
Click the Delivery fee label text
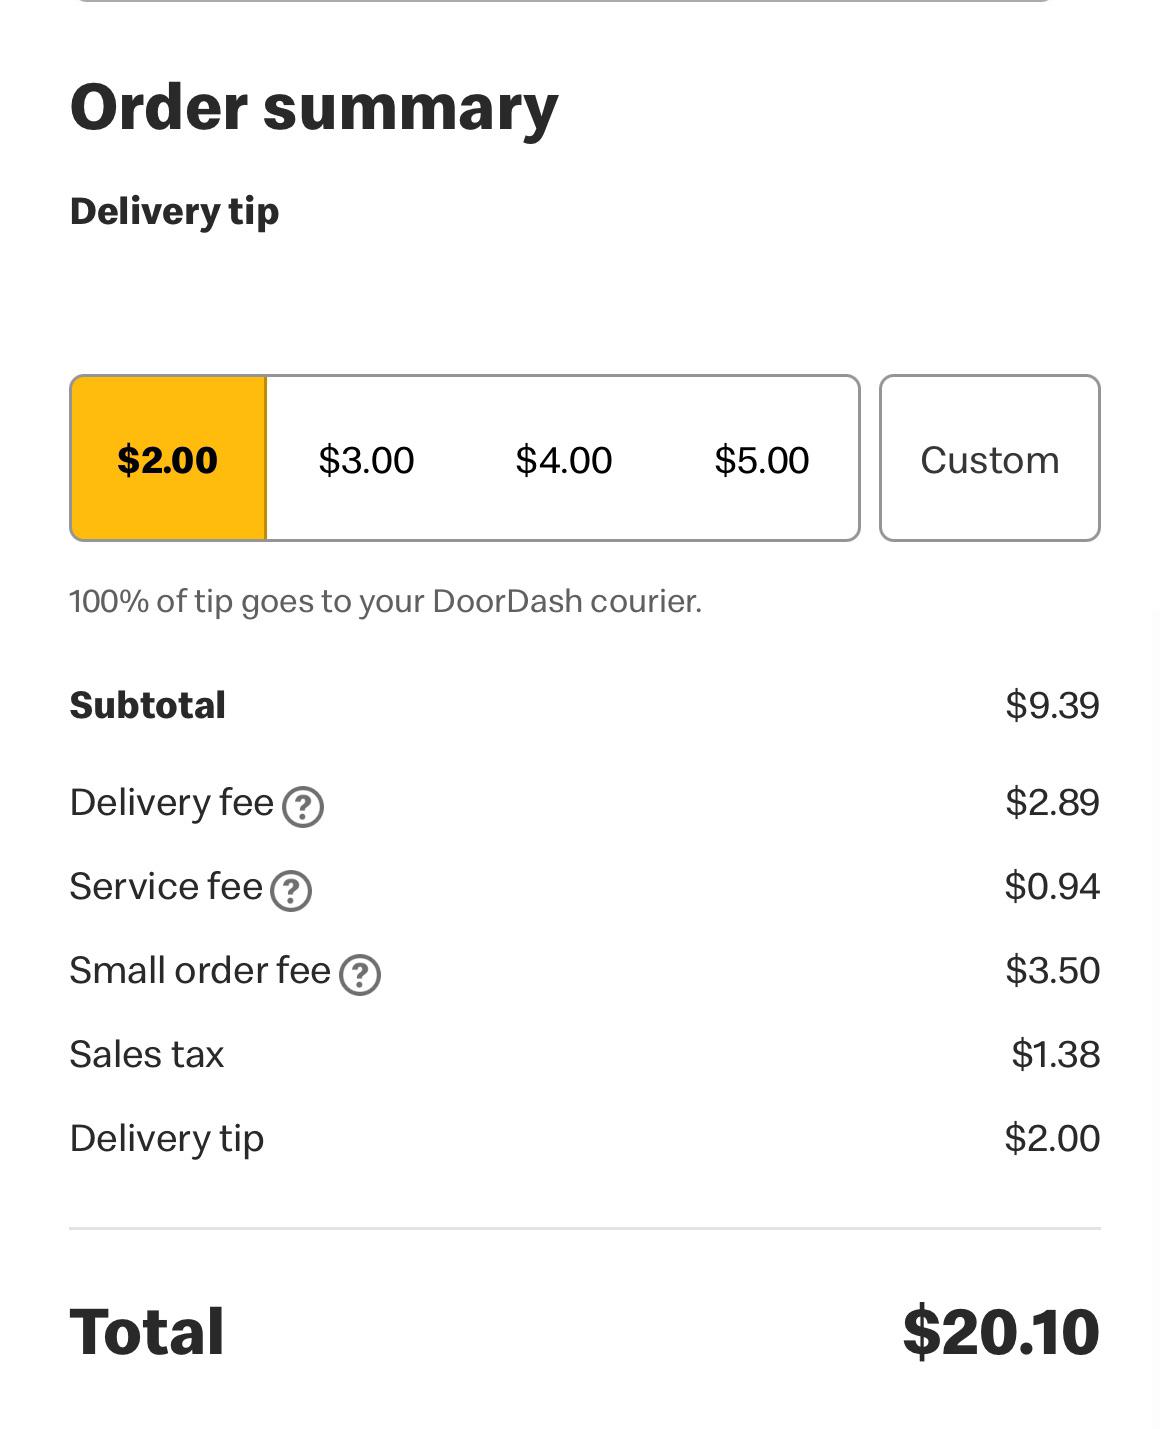point(172,802)
